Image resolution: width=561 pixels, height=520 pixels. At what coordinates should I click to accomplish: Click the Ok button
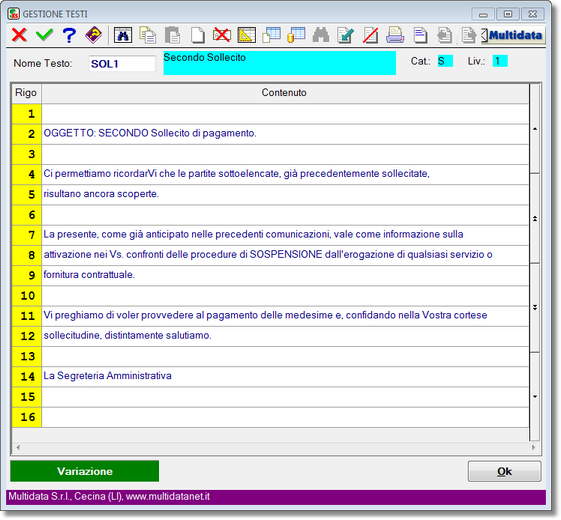tap(504, 471)
